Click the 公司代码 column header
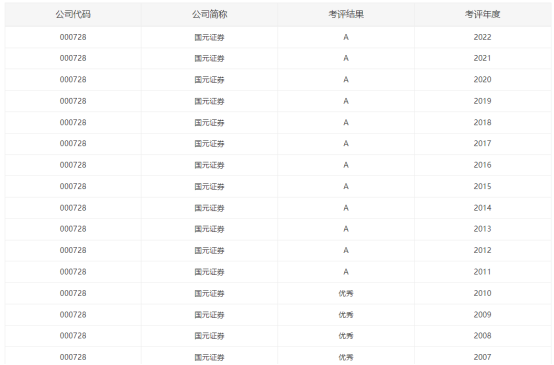The width and height of the screenshot is (554, 365). pyautogui.click(x=73, y=14)
